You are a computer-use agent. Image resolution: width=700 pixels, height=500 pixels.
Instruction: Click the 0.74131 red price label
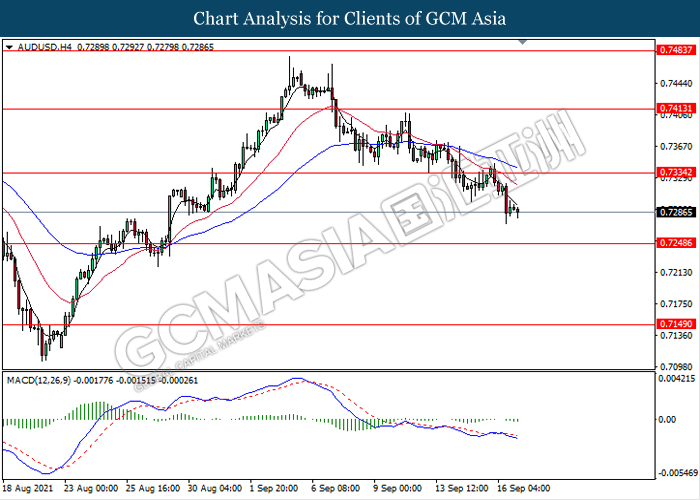676,108
